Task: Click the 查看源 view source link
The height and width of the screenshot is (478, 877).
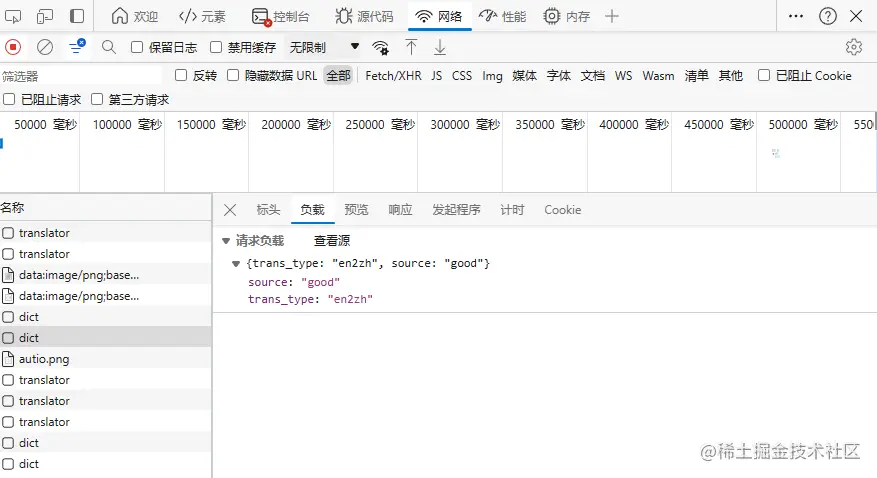Action: (332, 241)
